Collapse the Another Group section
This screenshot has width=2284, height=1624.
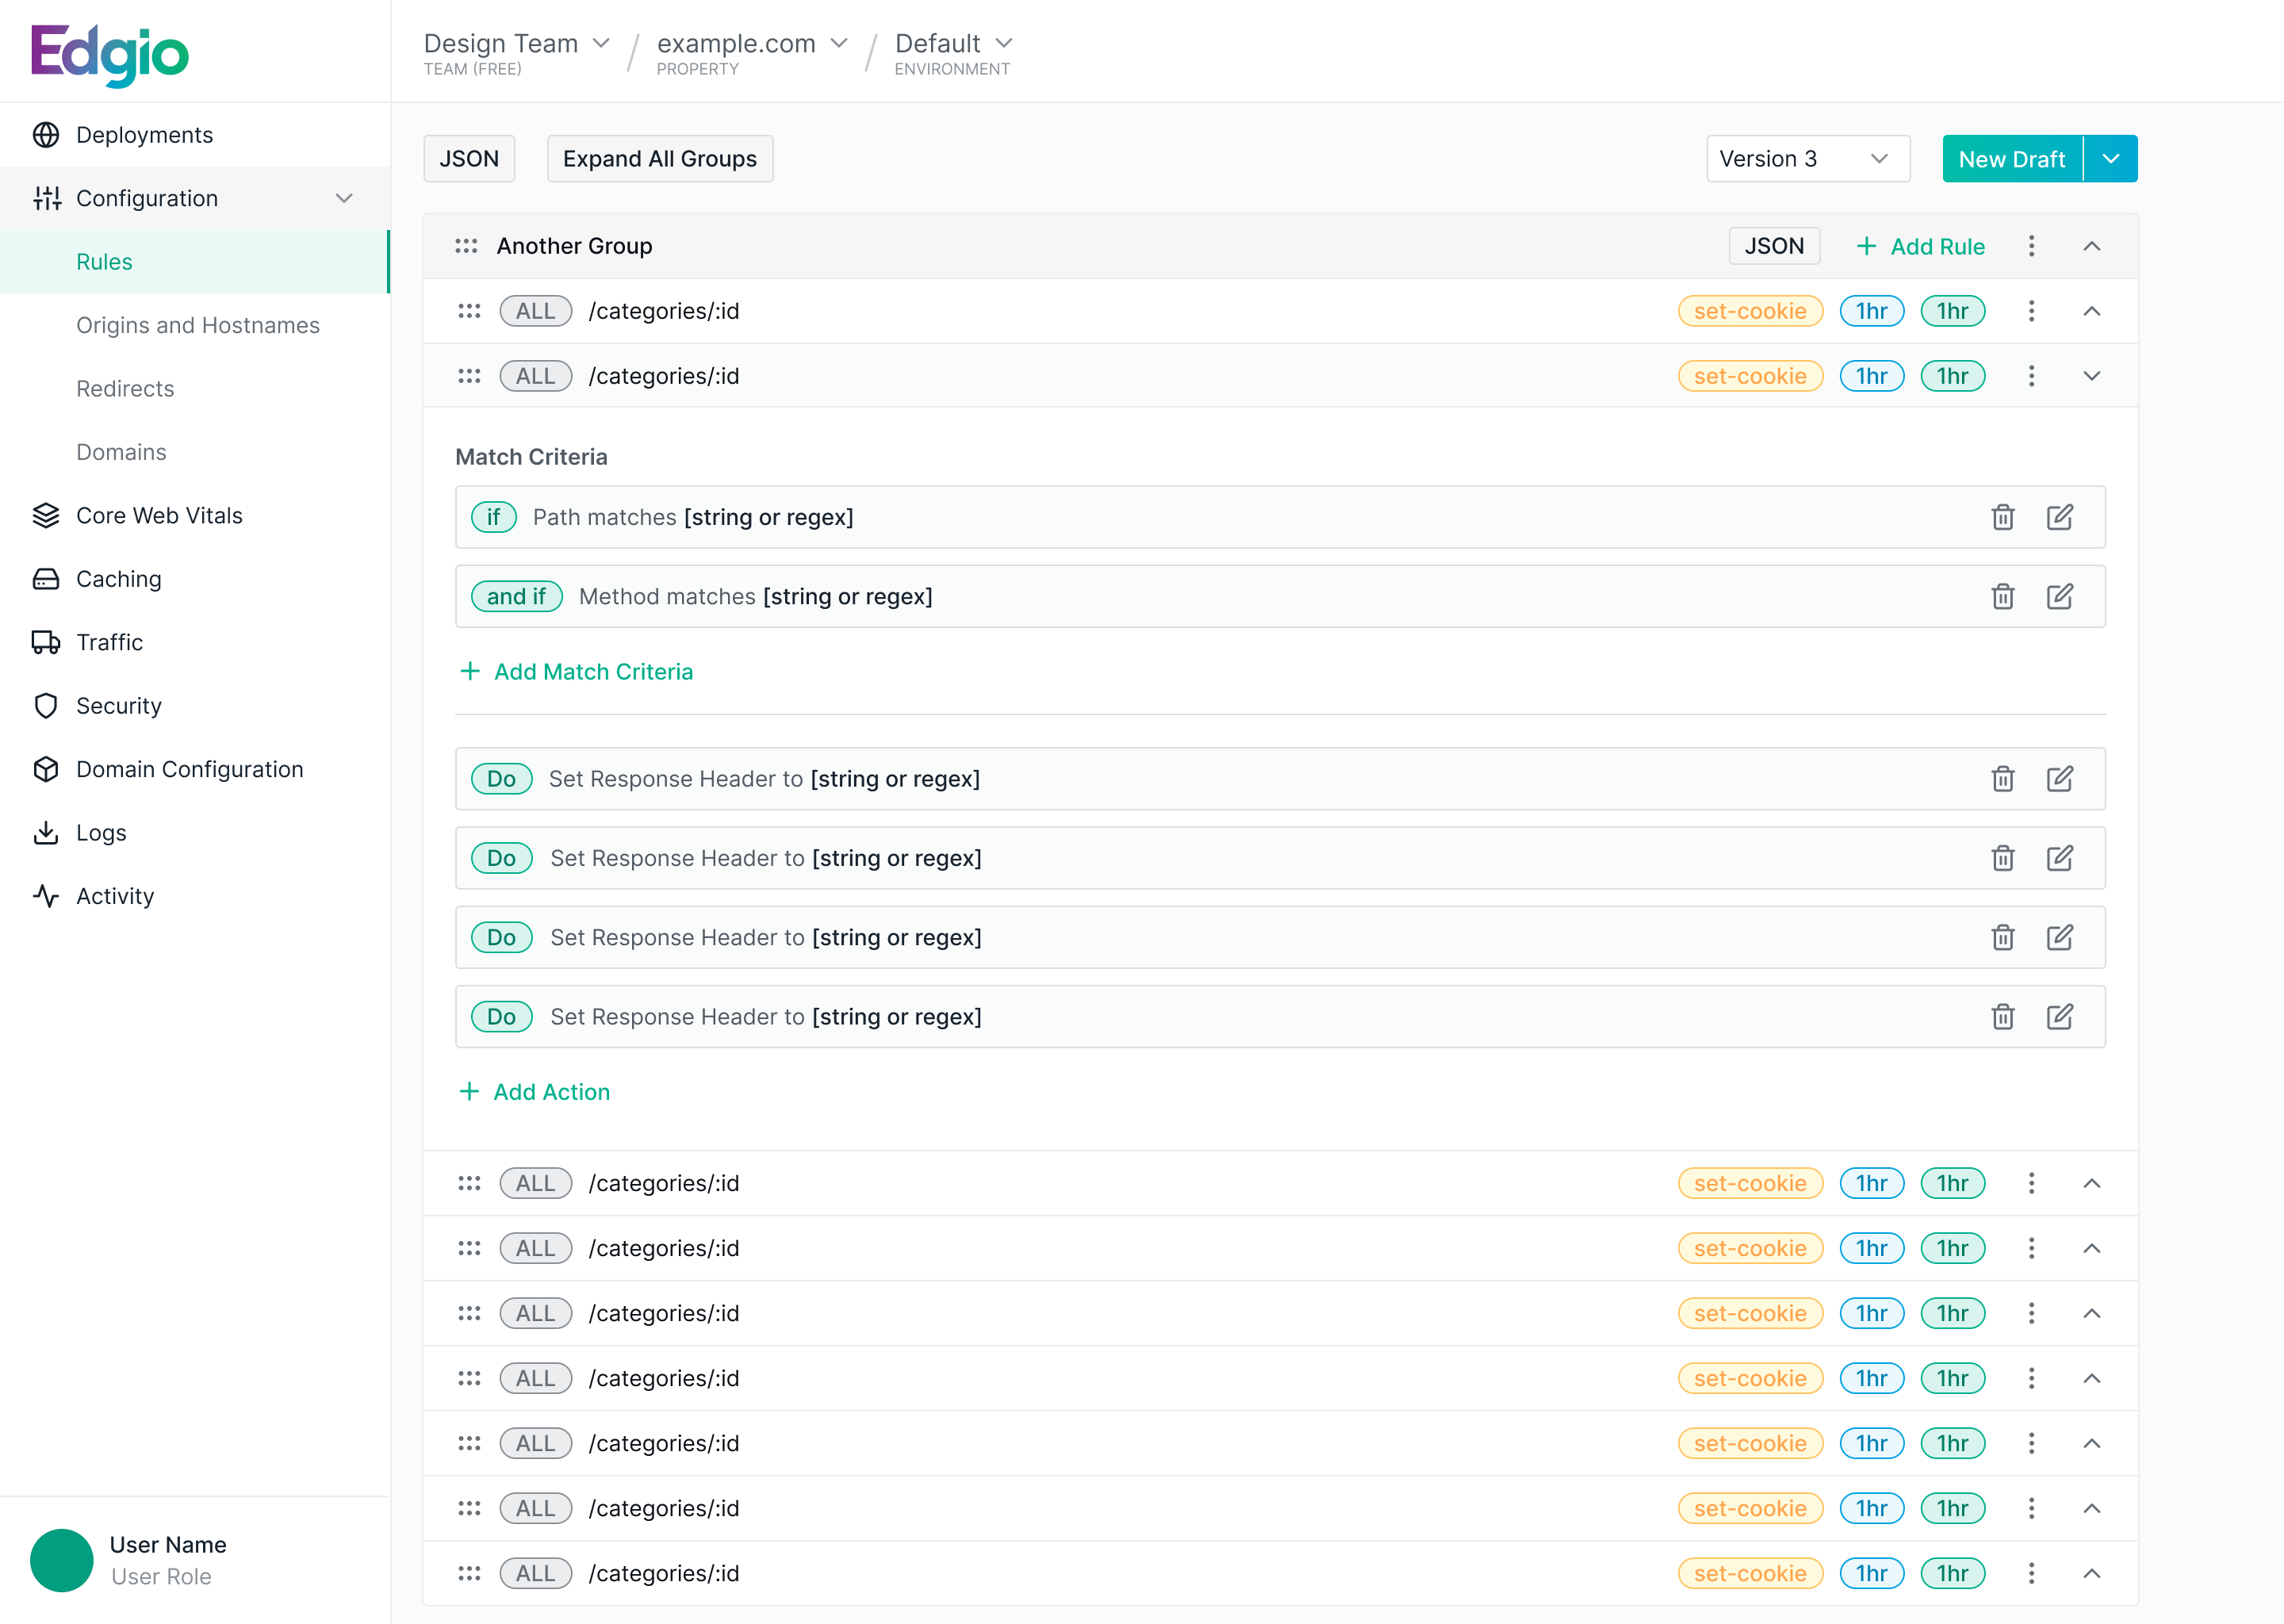click(2091, 246)
